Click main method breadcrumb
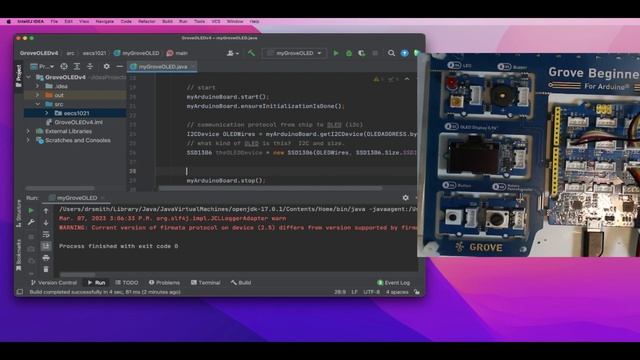The height and width of the screenshot is (360, 640). (x=177, y=53)
